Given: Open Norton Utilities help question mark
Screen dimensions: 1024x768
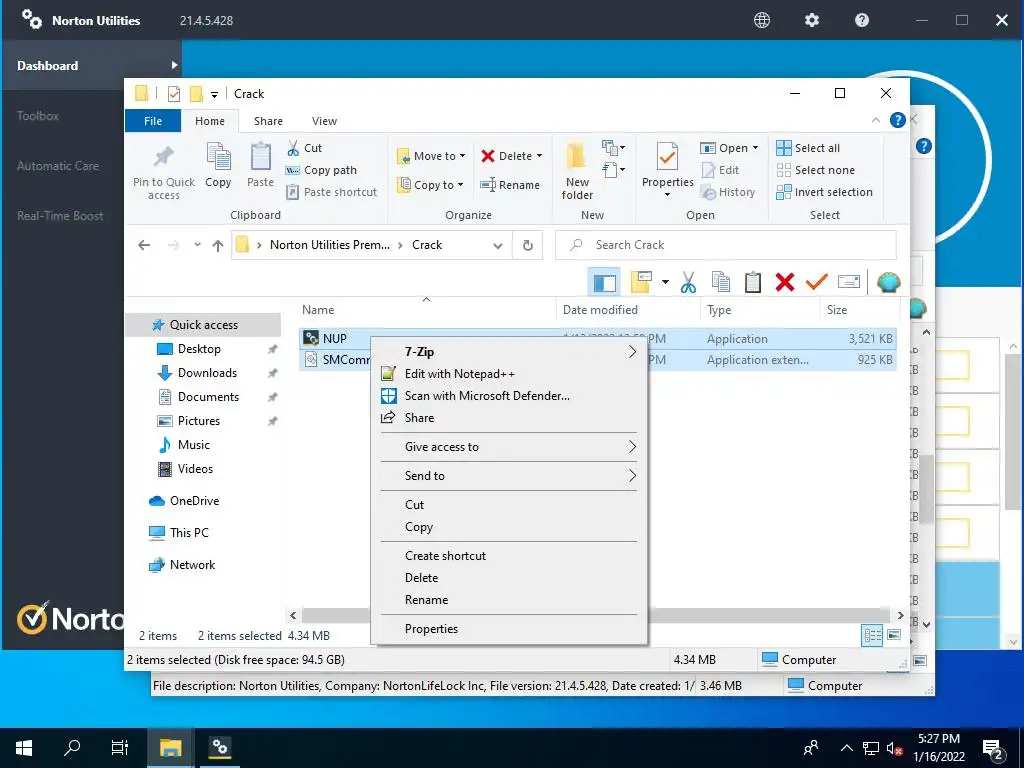Looking at the screenshot, I should (x=862, y=20).
